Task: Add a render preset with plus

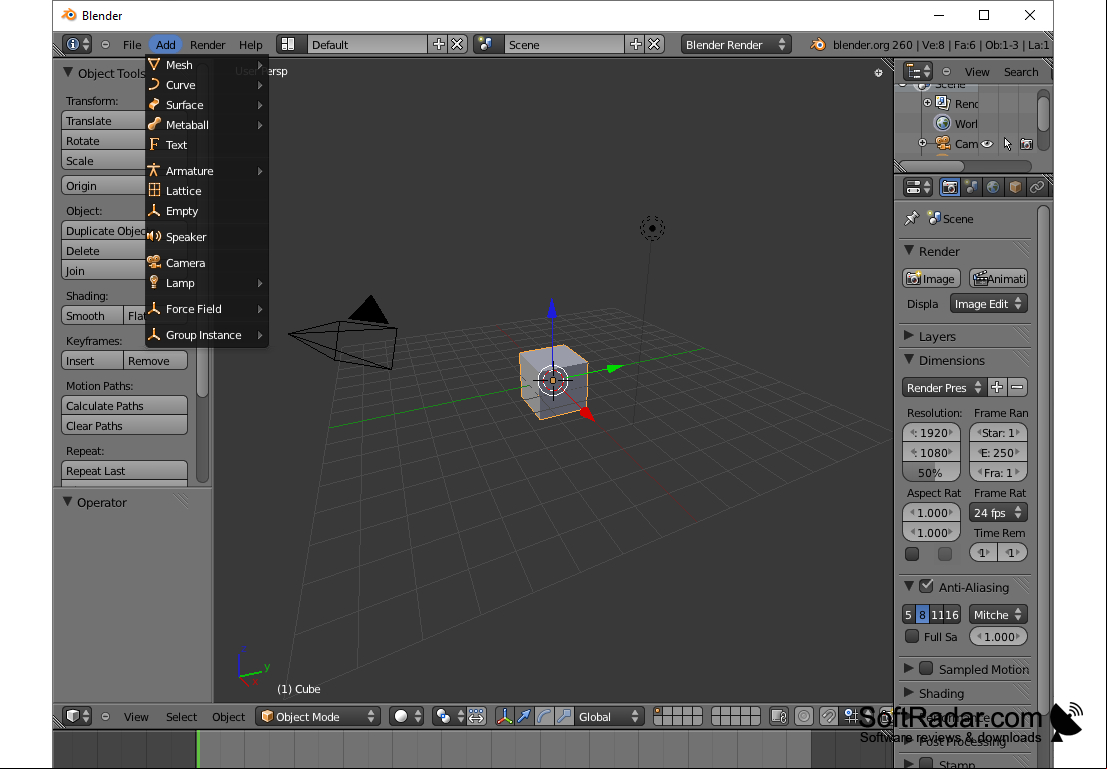Action: 997,387
